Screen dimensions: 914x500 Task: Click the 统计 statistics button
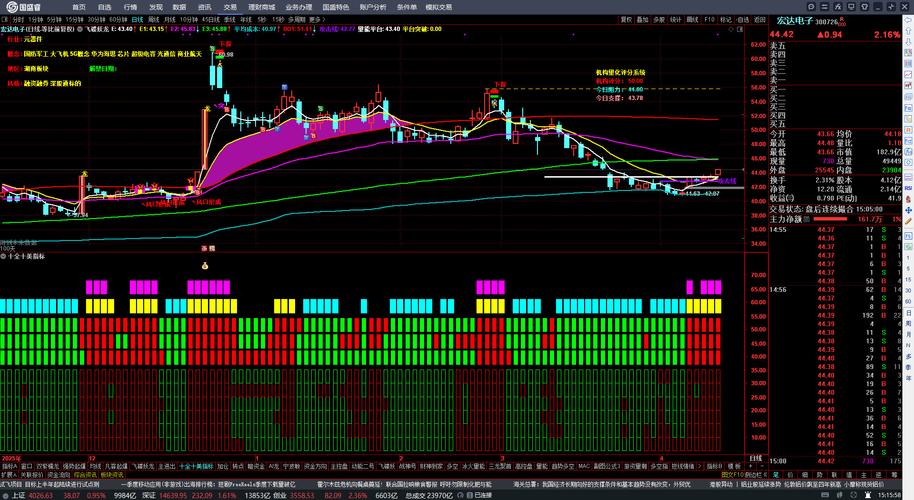676,19
